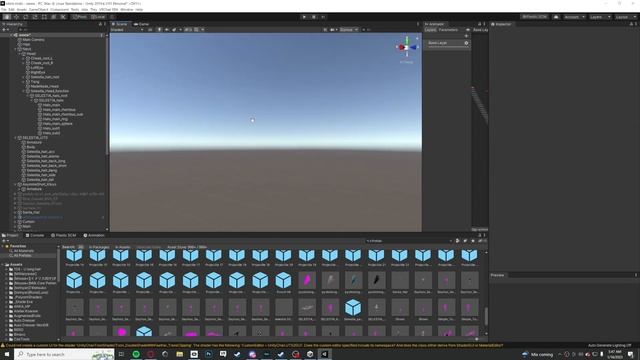Image resolution: width=640 pixels, height=360 pixels.
Task: Collapse the Assets folder tree
Action: point(3,265)
